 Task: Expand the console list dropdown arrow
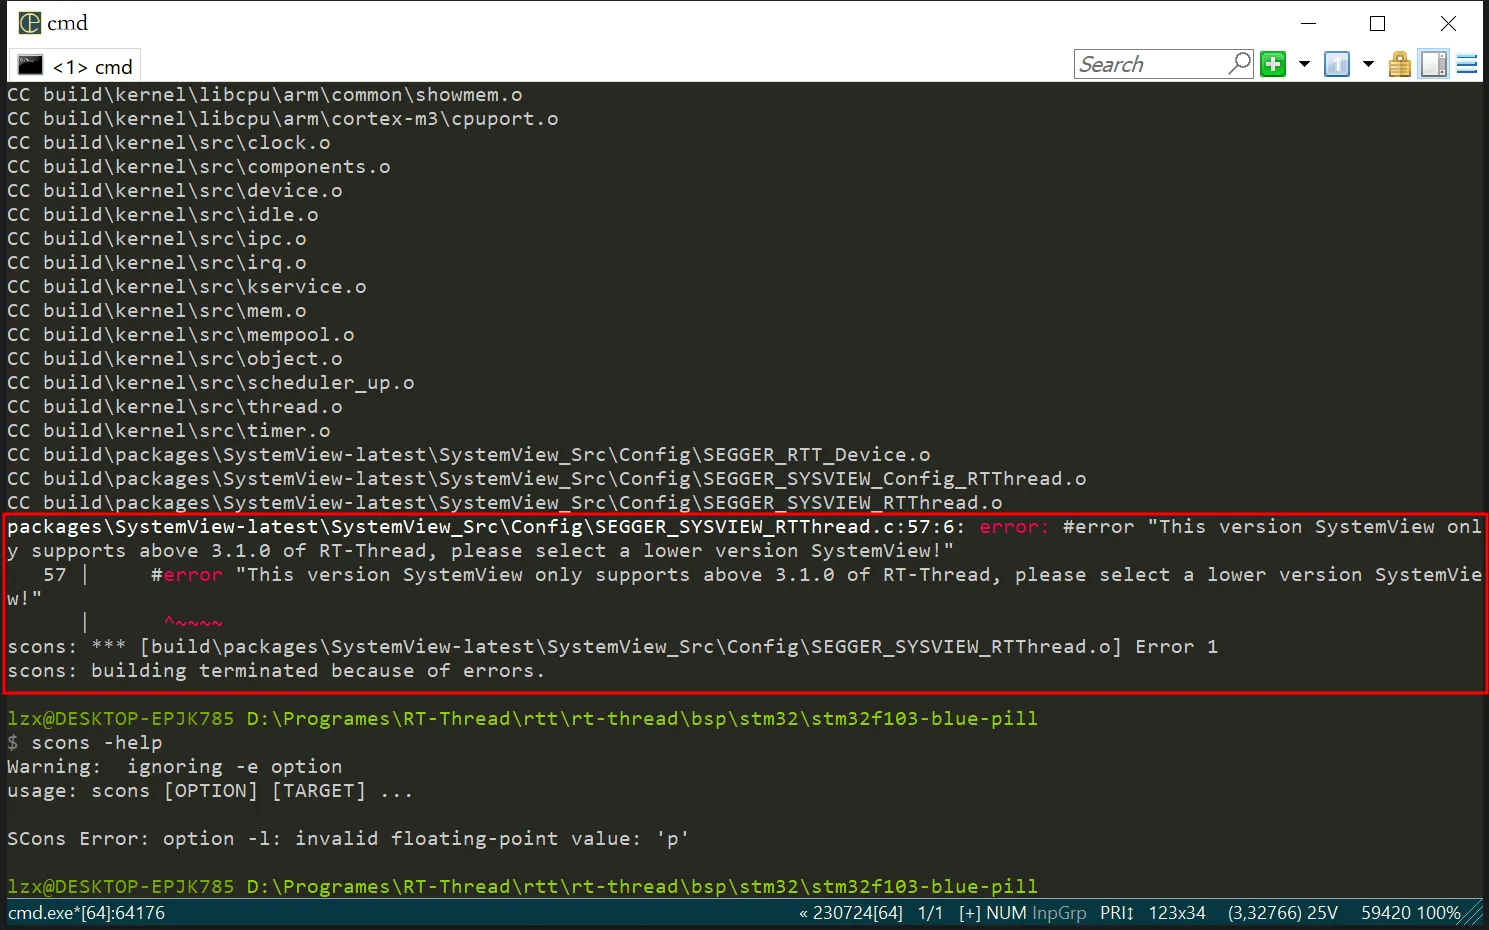click(x=1368, y=65)
